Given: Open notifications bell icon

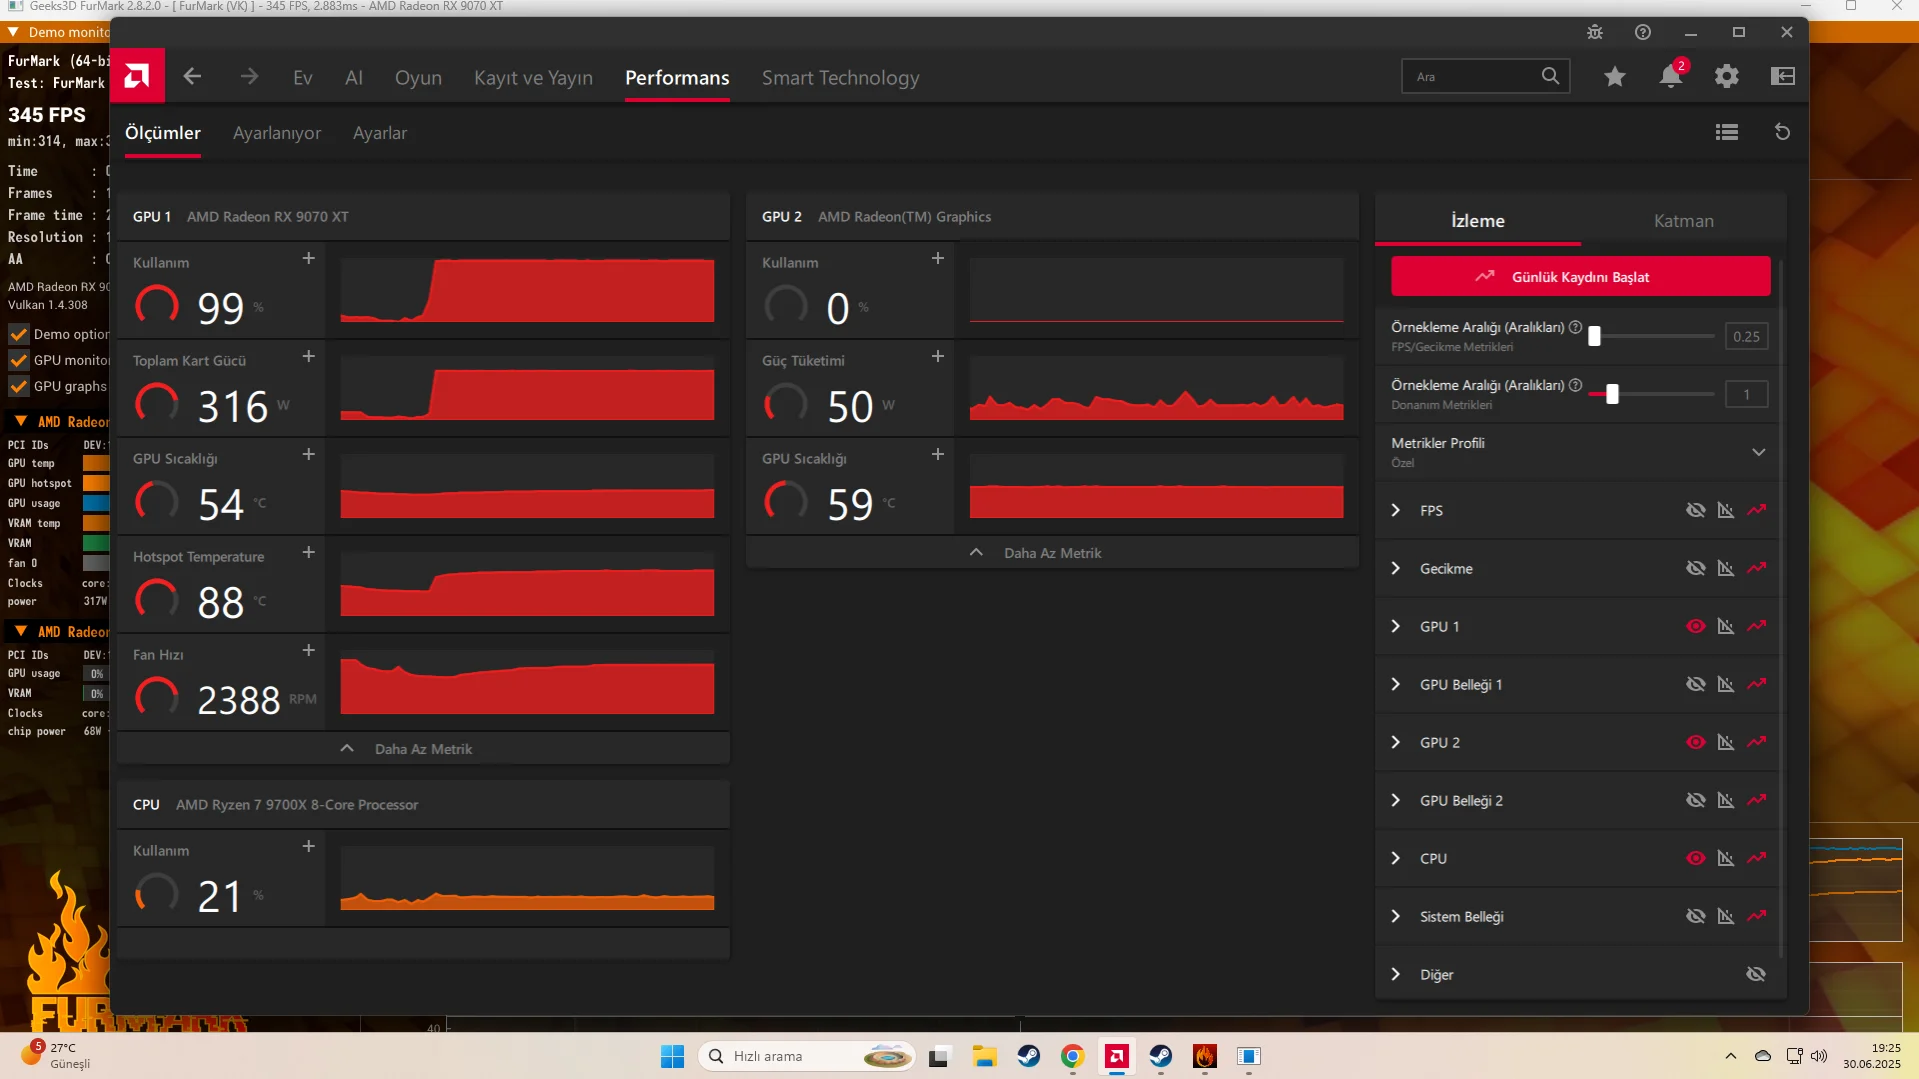Looking at the screenshot, I should (1671, 76).
